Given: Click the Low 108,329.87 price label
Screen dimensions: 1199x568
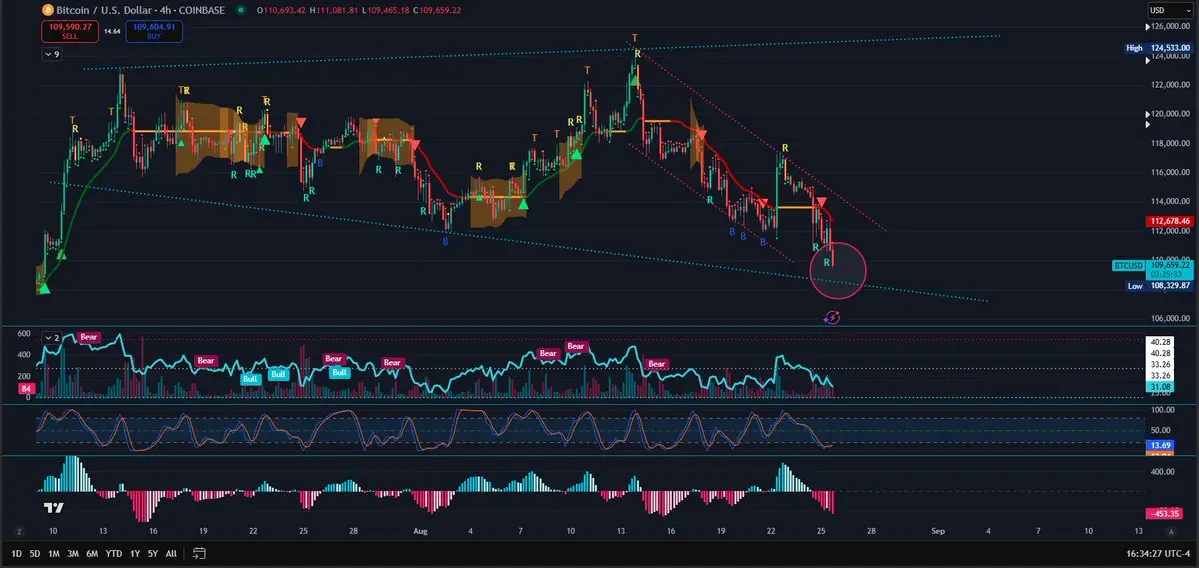Looking at the screenshot, I should [x=1158, y=285].
